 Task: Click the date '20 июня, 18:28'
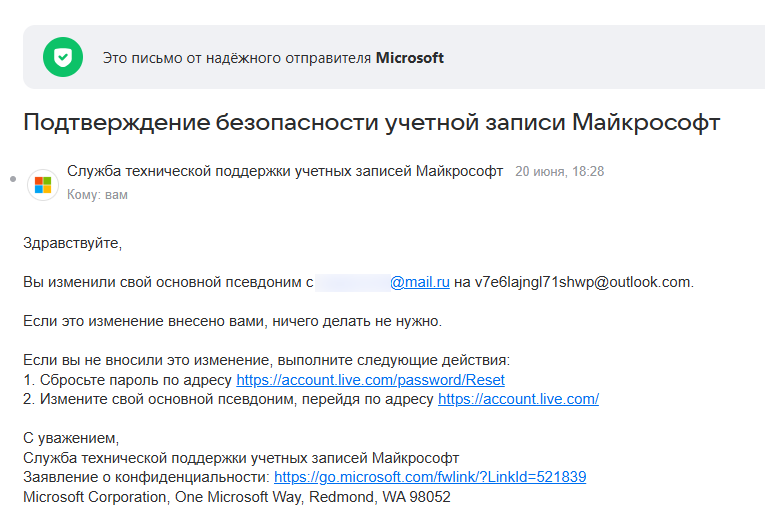click(560, 171)
